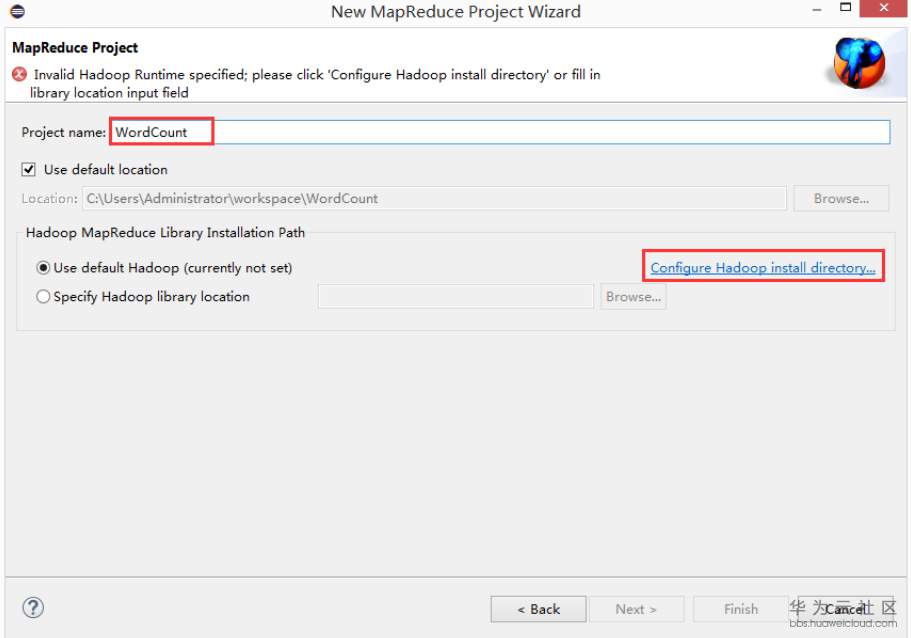The width and height of the screenshot is (911, 638).
Task: Open Configure Hadoop install directory link
Action: click(762, 268)
